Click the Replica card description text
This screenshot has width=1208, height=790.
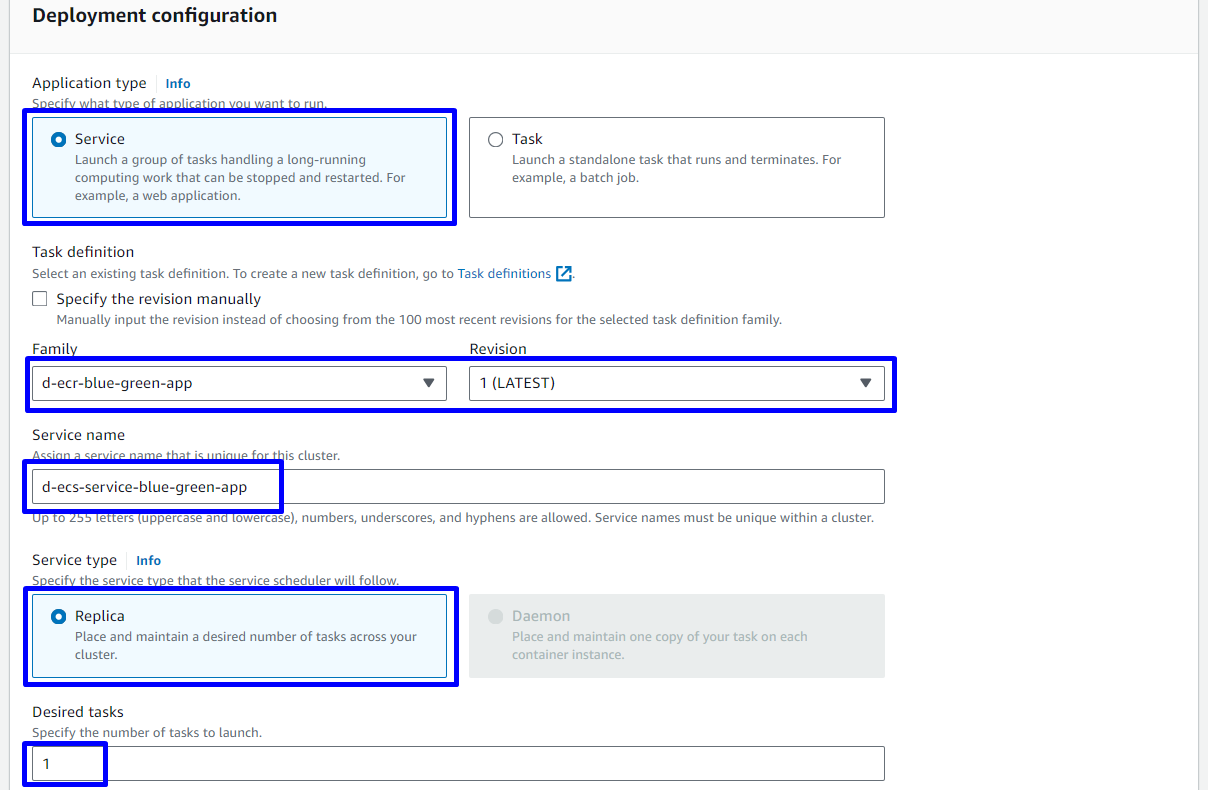coord(245,645)
